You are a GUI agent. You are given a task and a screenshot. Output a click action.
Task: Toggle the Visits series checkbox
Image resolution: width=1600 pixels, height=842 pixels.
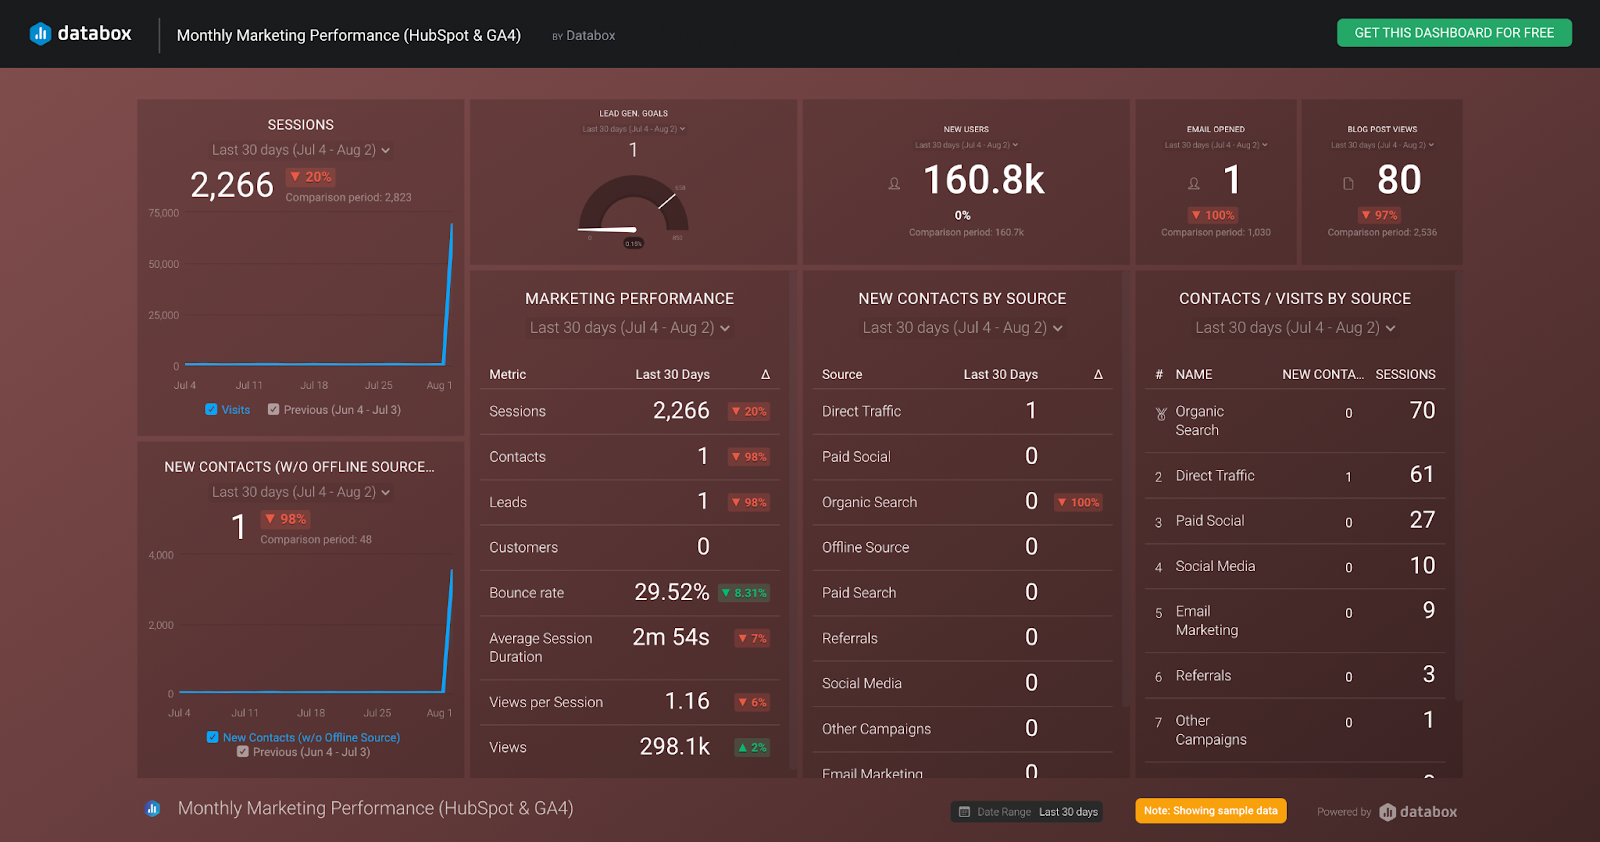click(x=211, y=409)
